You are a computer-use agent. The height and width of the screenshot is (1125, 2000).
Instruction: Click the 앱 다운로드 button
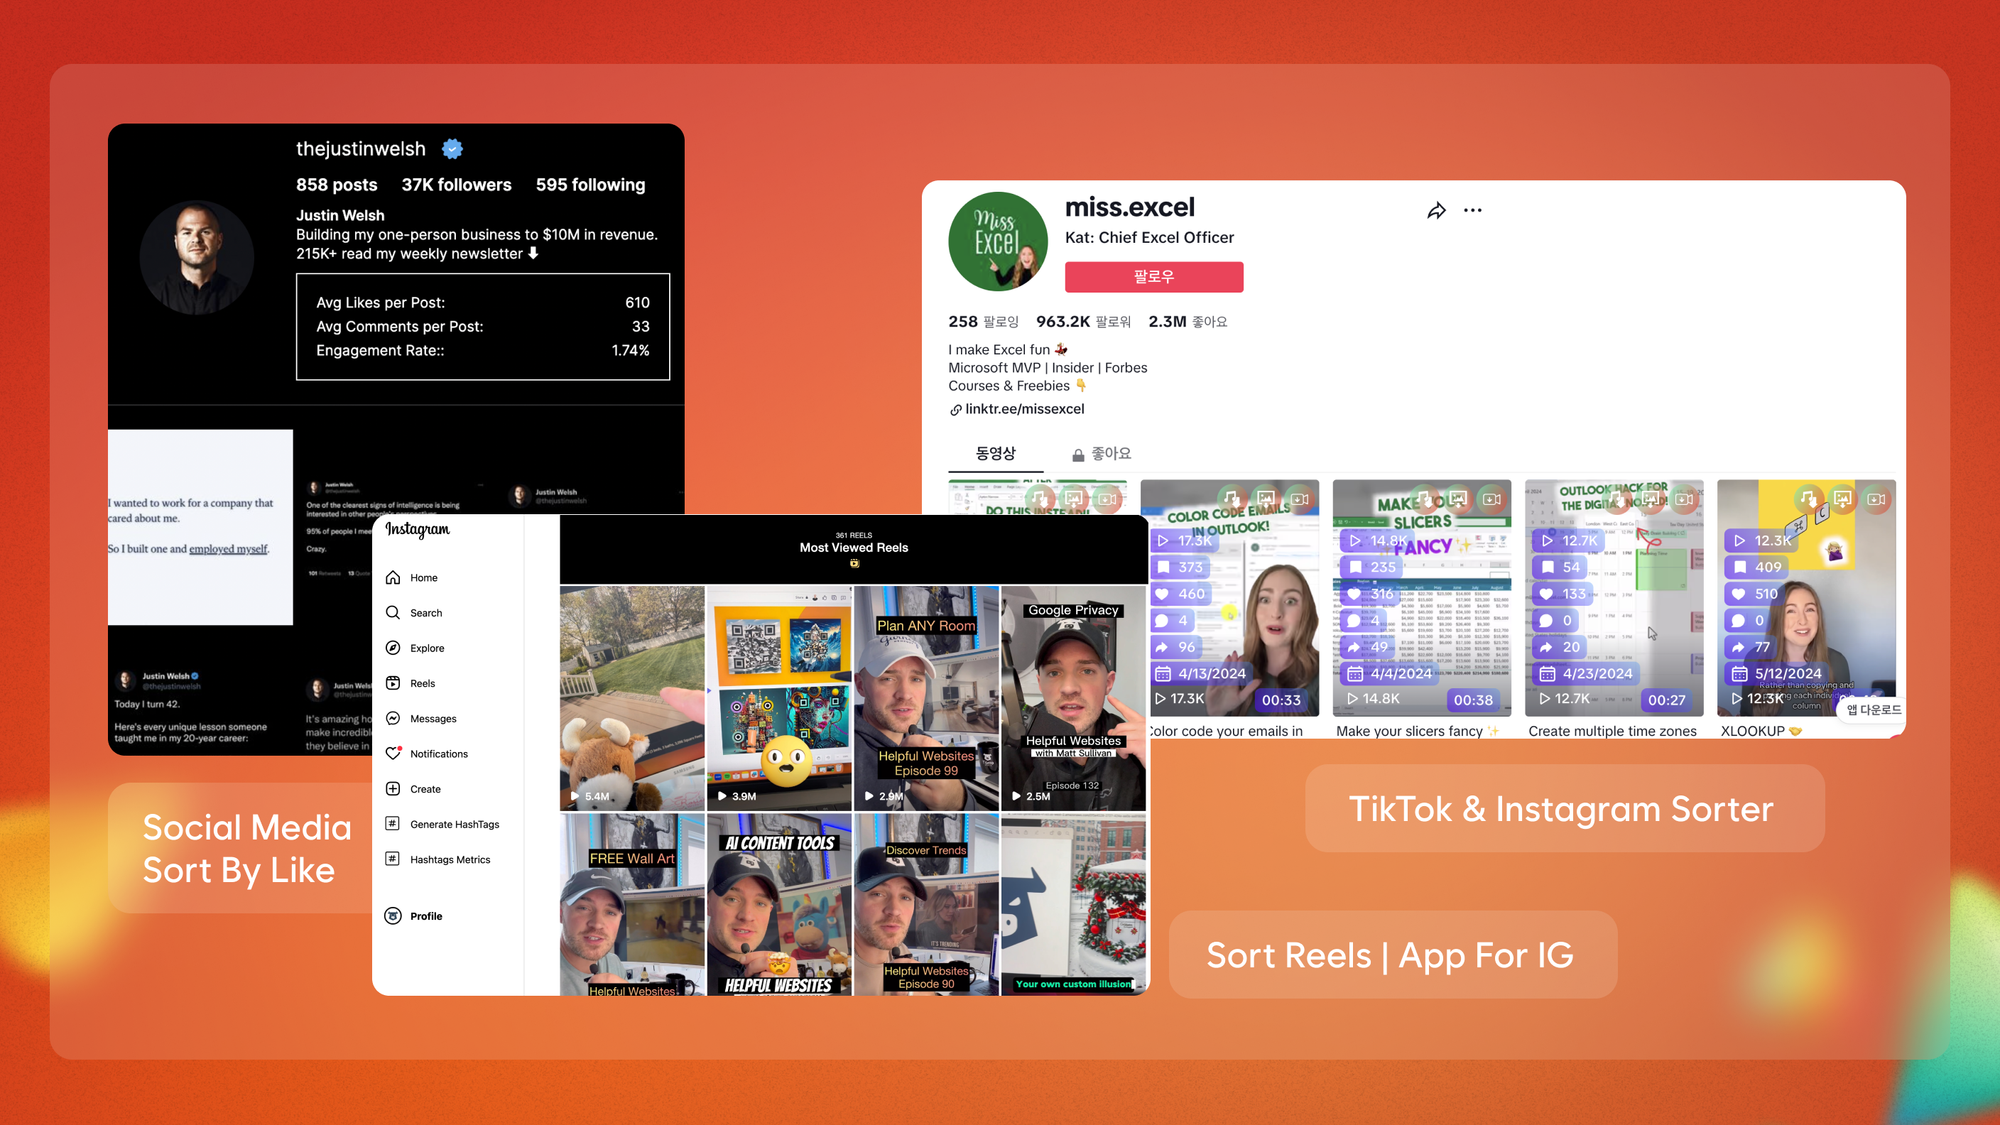pos(1873,710)
